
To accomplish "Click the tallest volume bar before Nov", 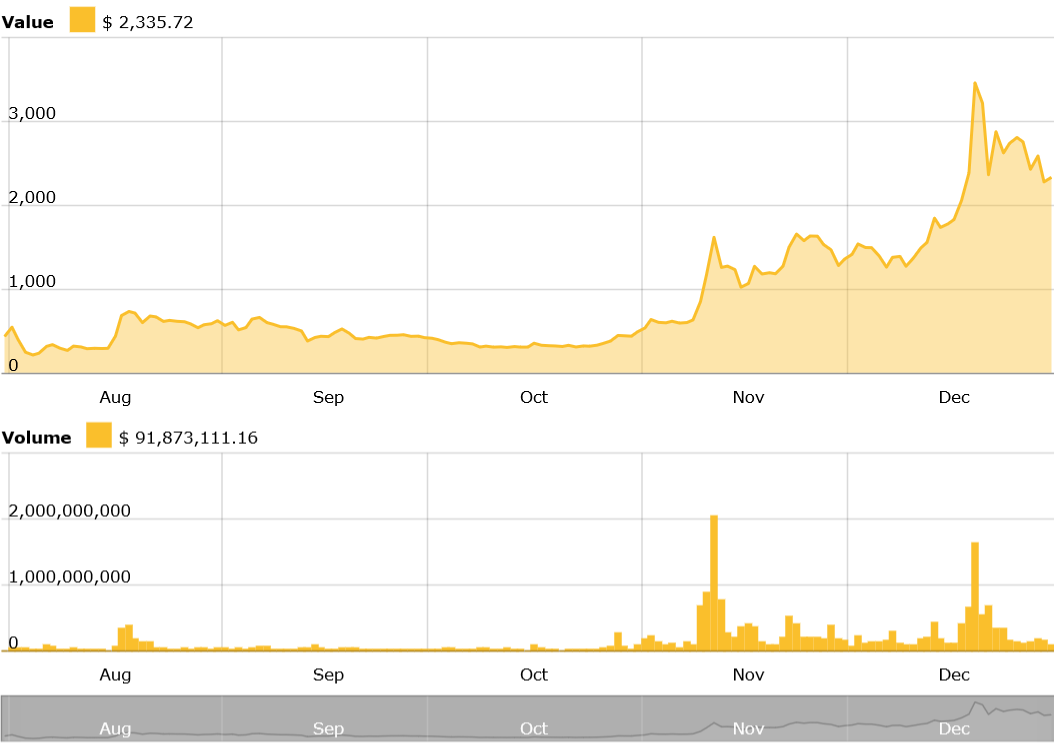I will 714,583.
